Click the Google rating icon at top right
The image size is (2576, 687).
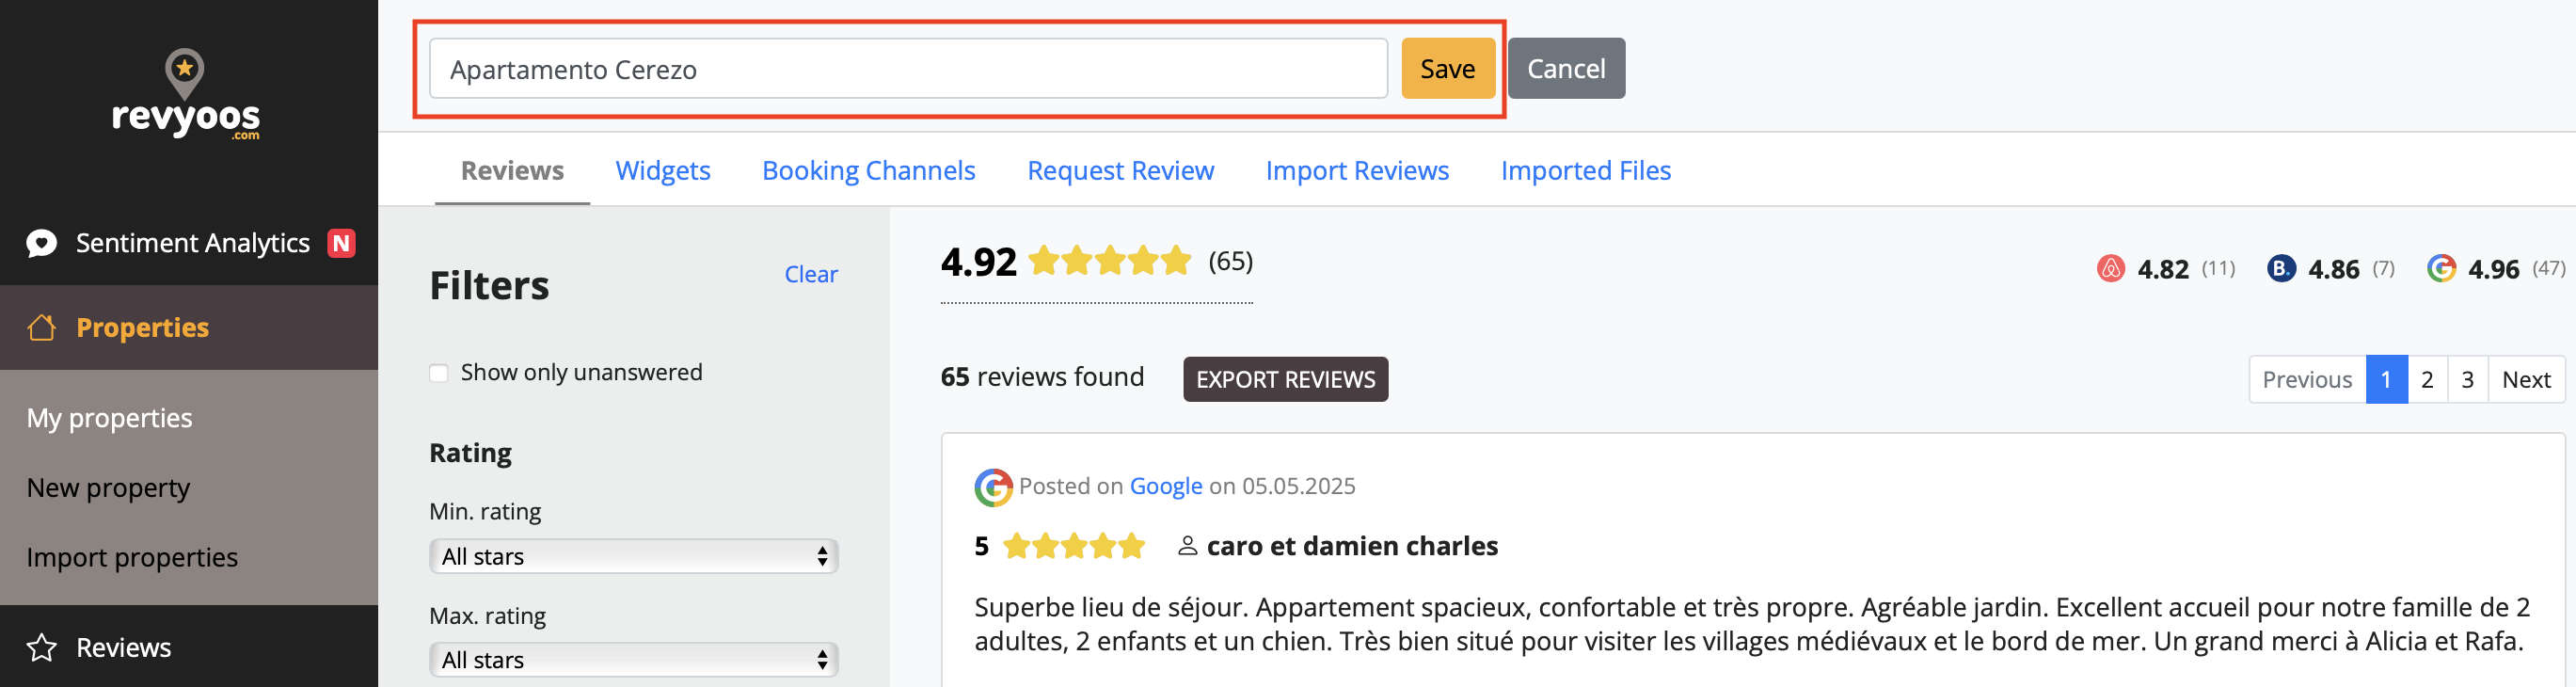(2441, 269)
